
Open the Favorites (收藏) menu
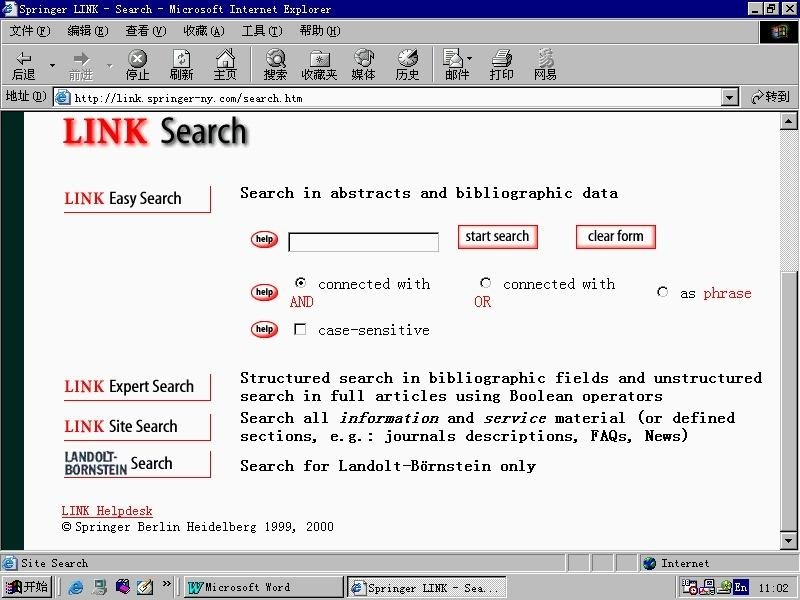click(204, 31)
